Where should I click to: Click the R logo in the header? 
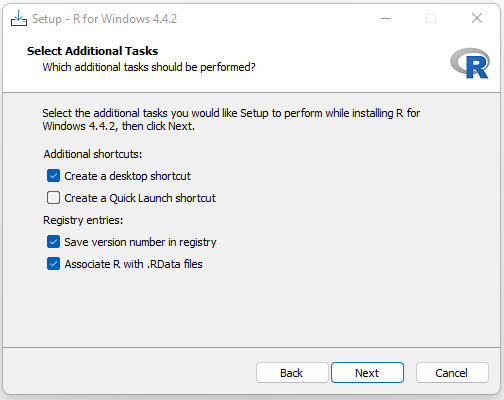(x=470, y=63)
